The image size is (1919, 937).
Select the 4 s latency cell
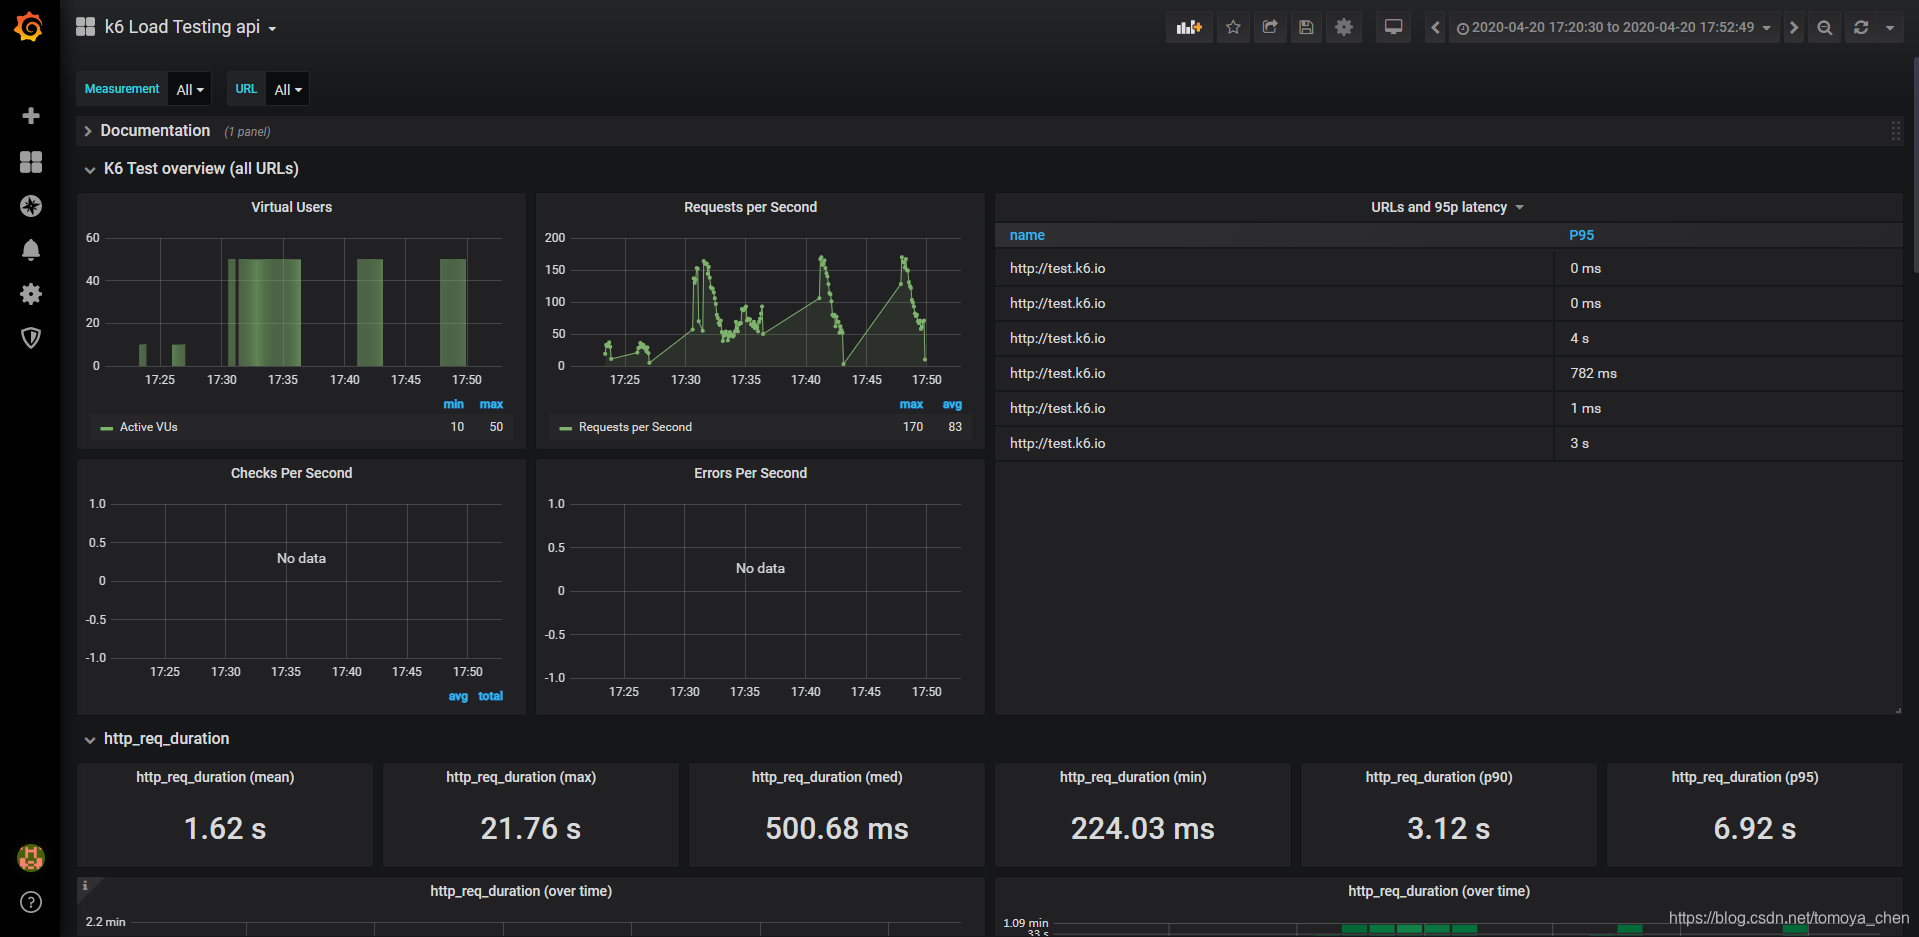[x=1728, y=339]
